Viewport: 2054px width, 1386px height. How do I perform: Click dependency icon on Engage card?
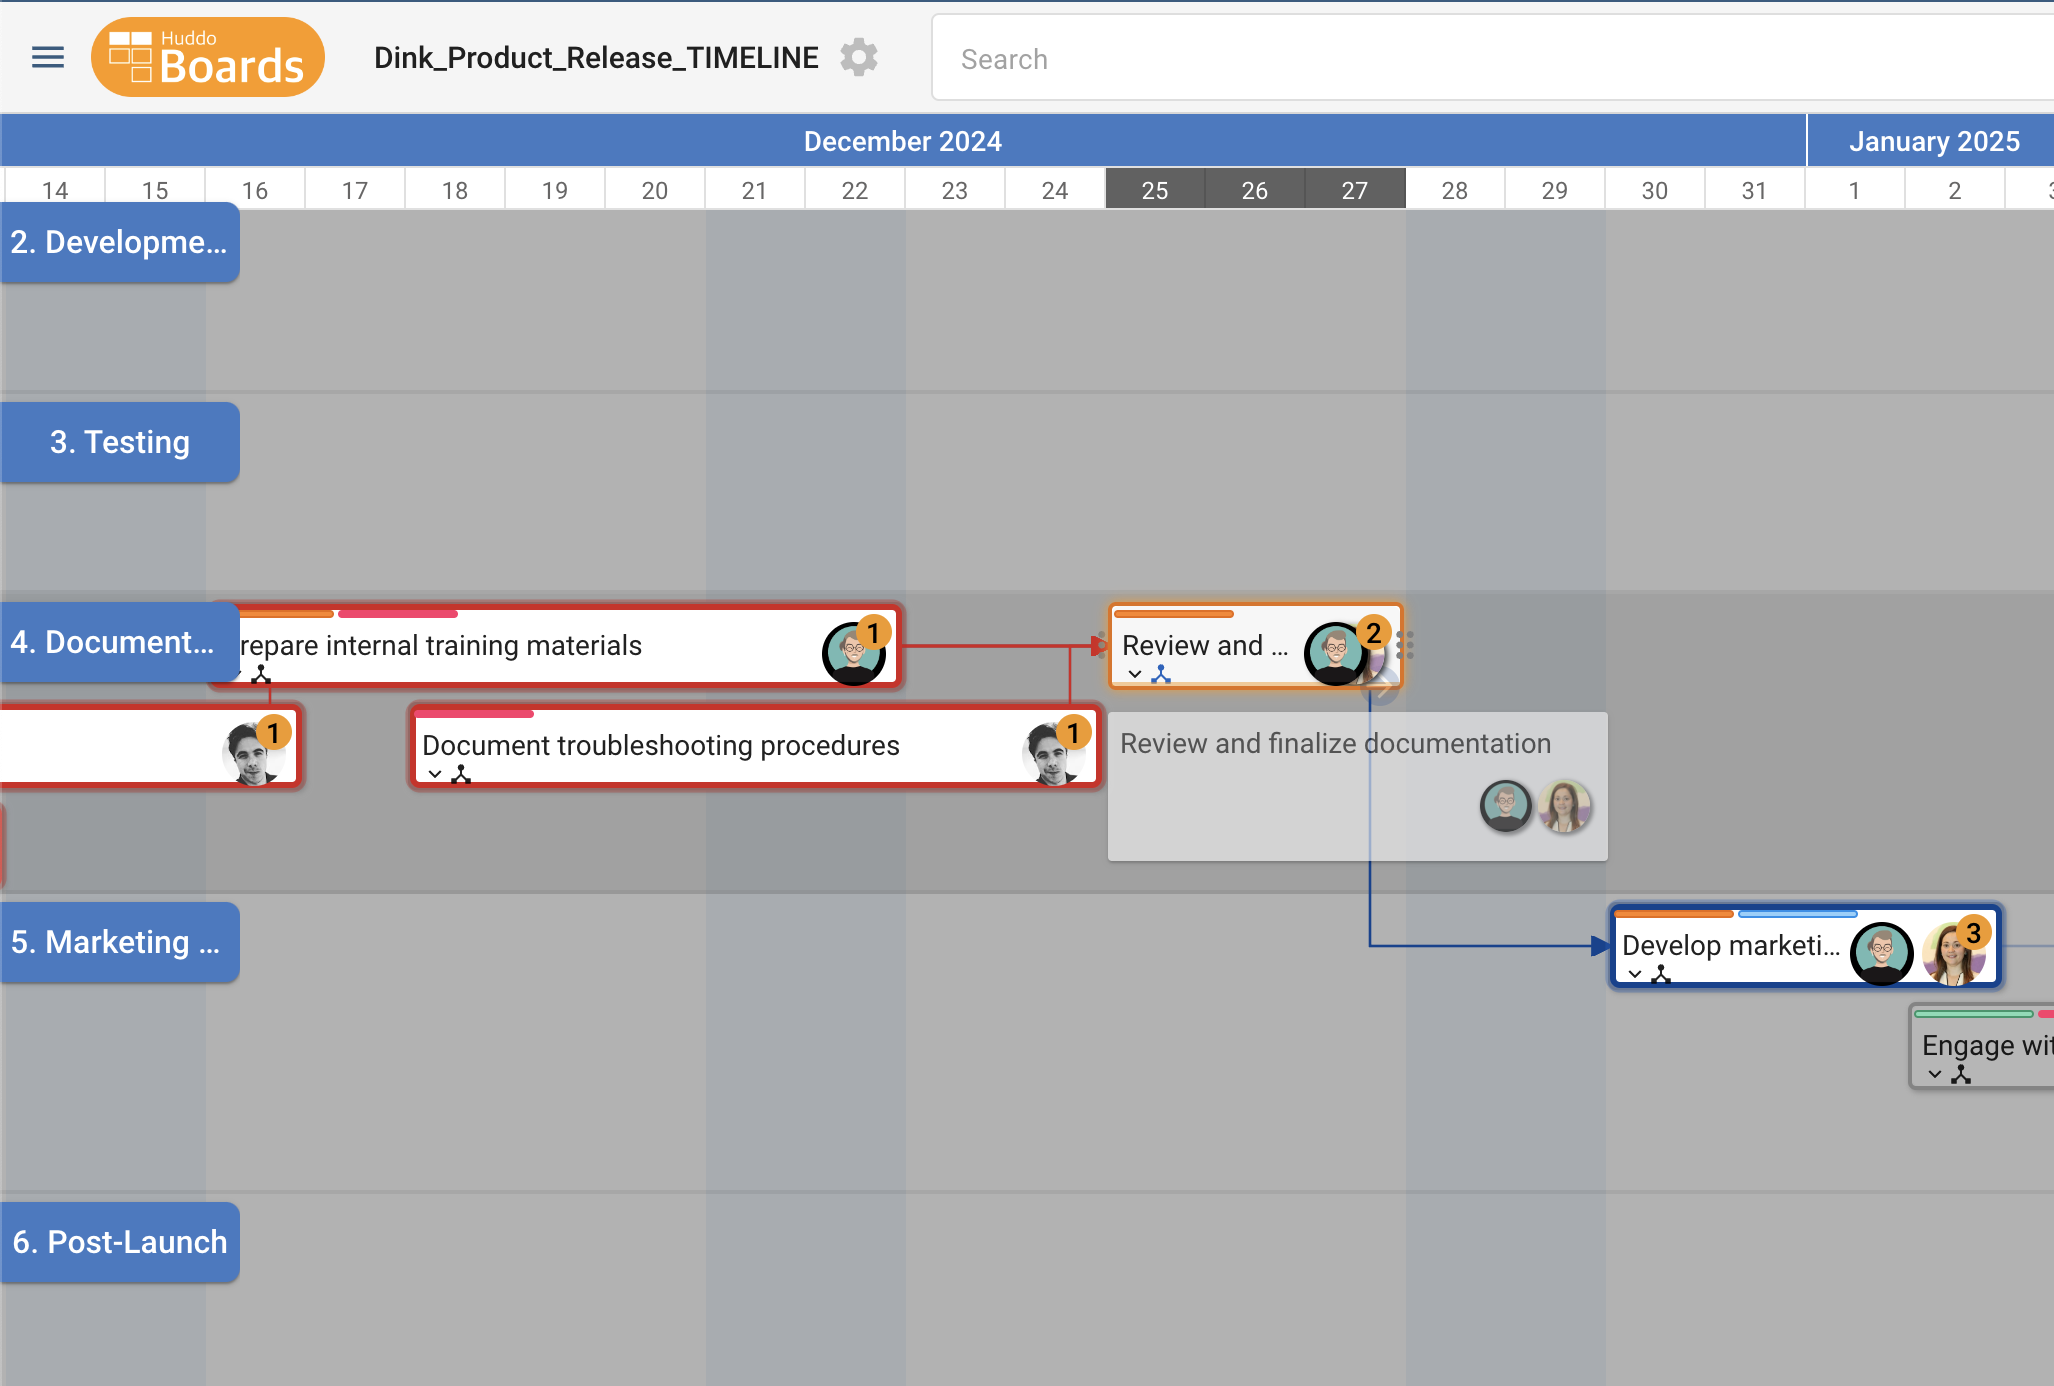pyautogui.click(x=1961, y=1074)
